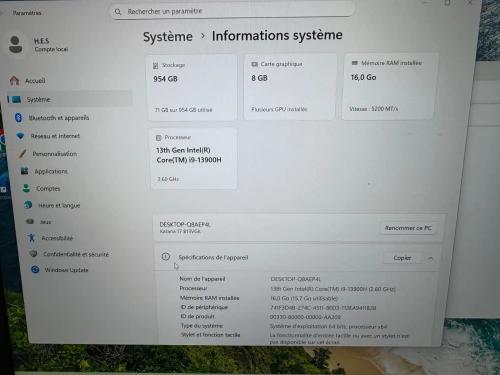
Task: Click the processor value 13th Gen Intel row
Action: tap(333, 289)
